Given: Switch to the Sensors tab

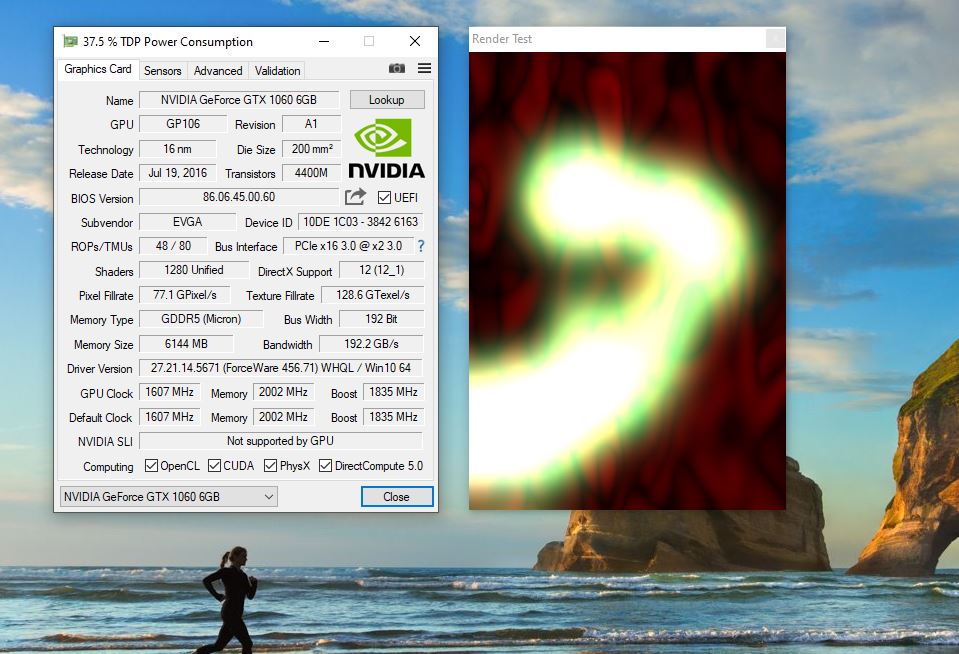Looking at the screenshot, I should click(x=163, y=71).
